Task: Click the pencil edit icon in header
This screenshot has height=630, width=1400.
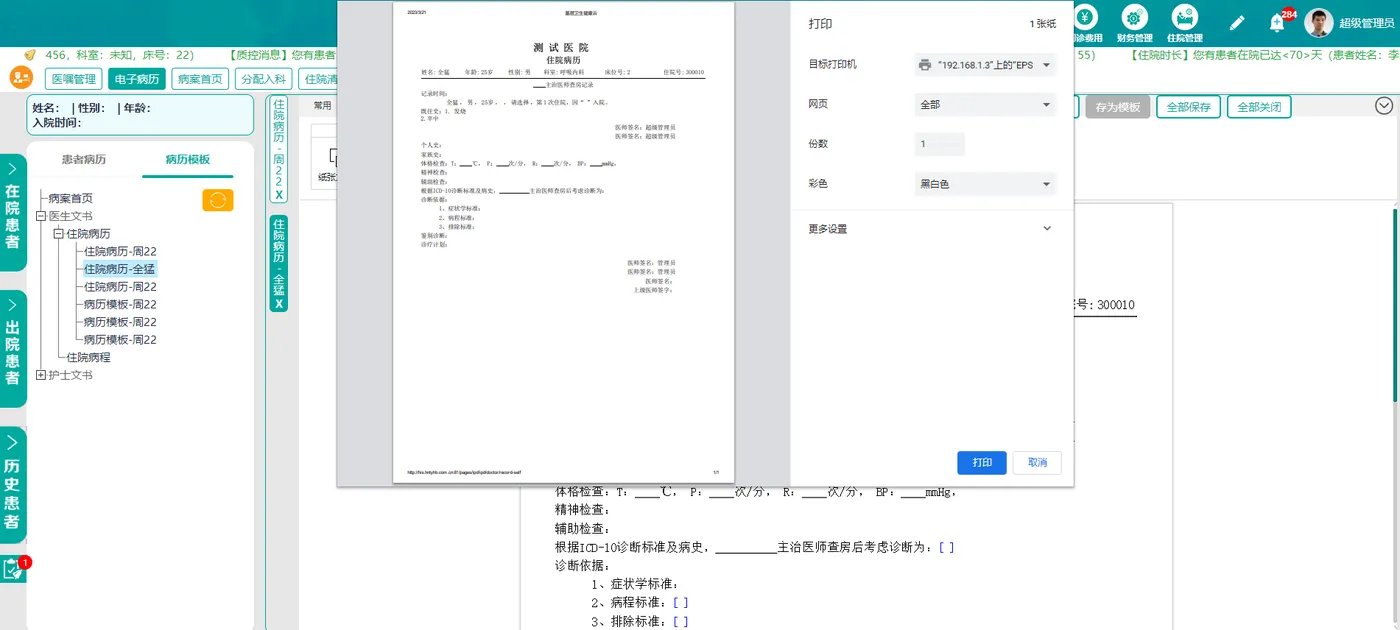Action: 1236,22
